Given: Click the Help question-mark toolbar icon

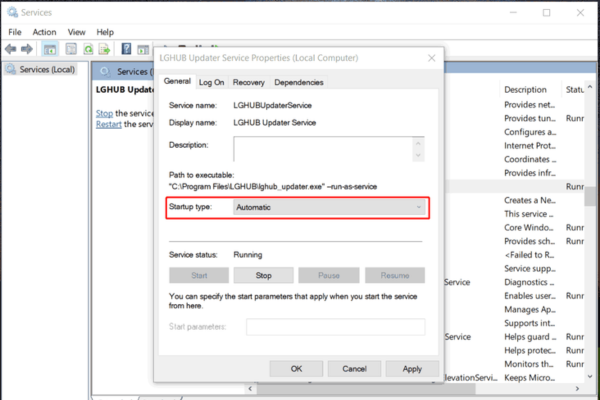Looking at the screenshot, I should pyautogui.click(x=126, y=49).
